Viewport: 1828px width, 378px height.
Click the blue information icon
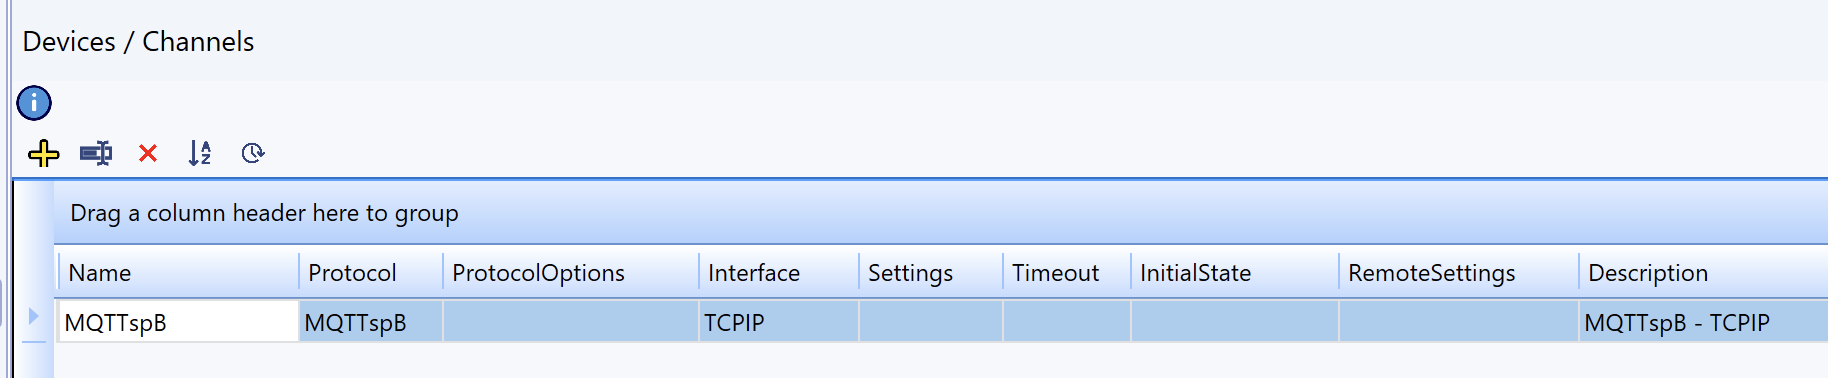[34, 102]
